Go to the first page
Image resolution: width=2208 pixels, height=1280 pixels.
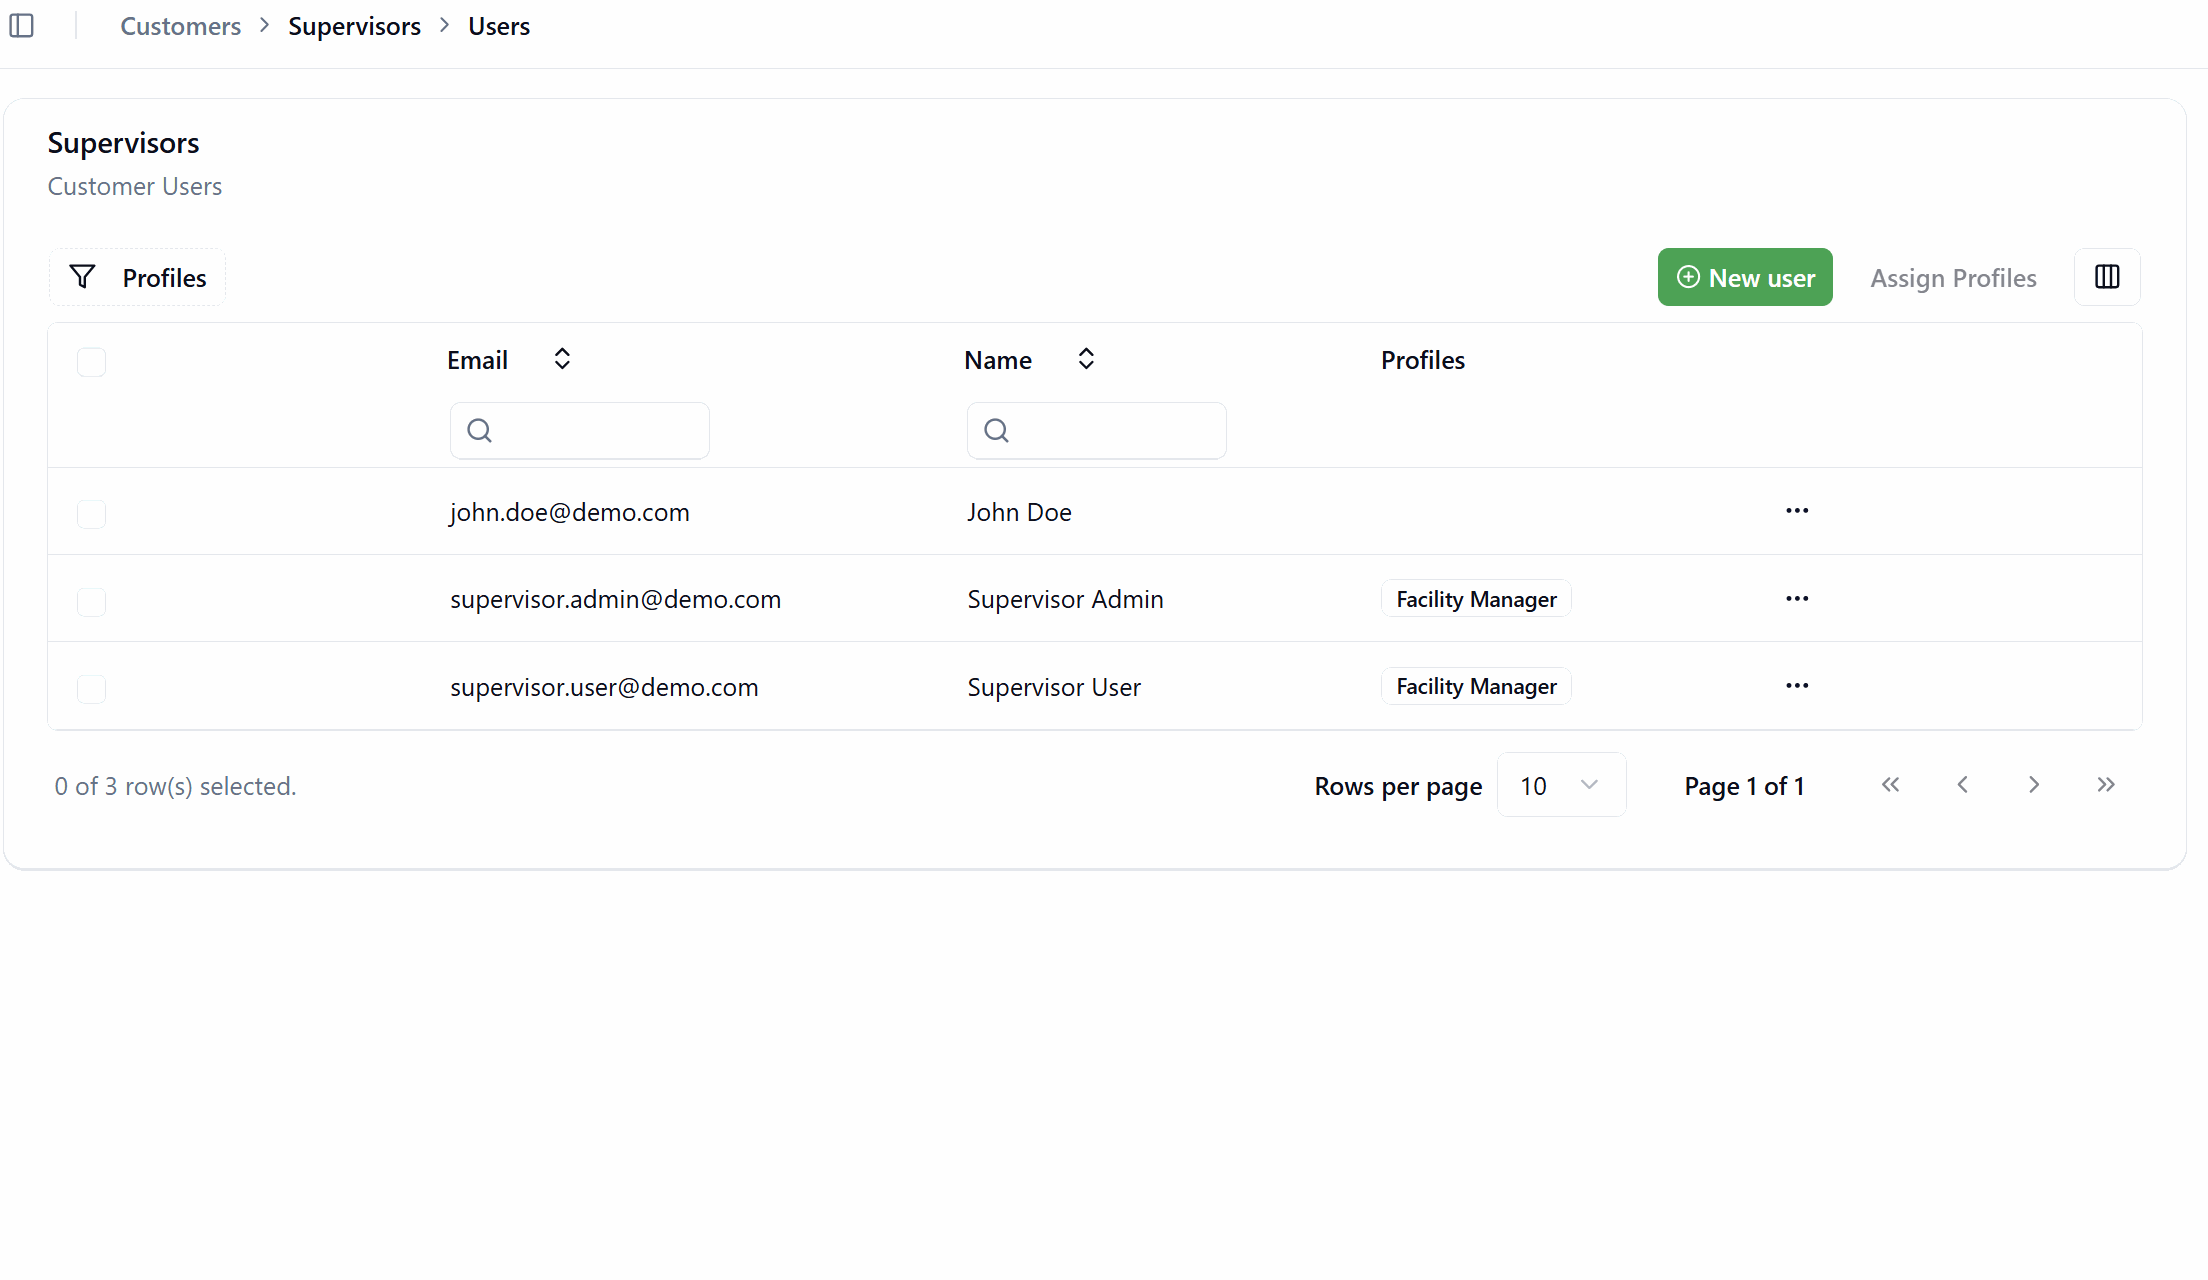[x=1890, y=785]
